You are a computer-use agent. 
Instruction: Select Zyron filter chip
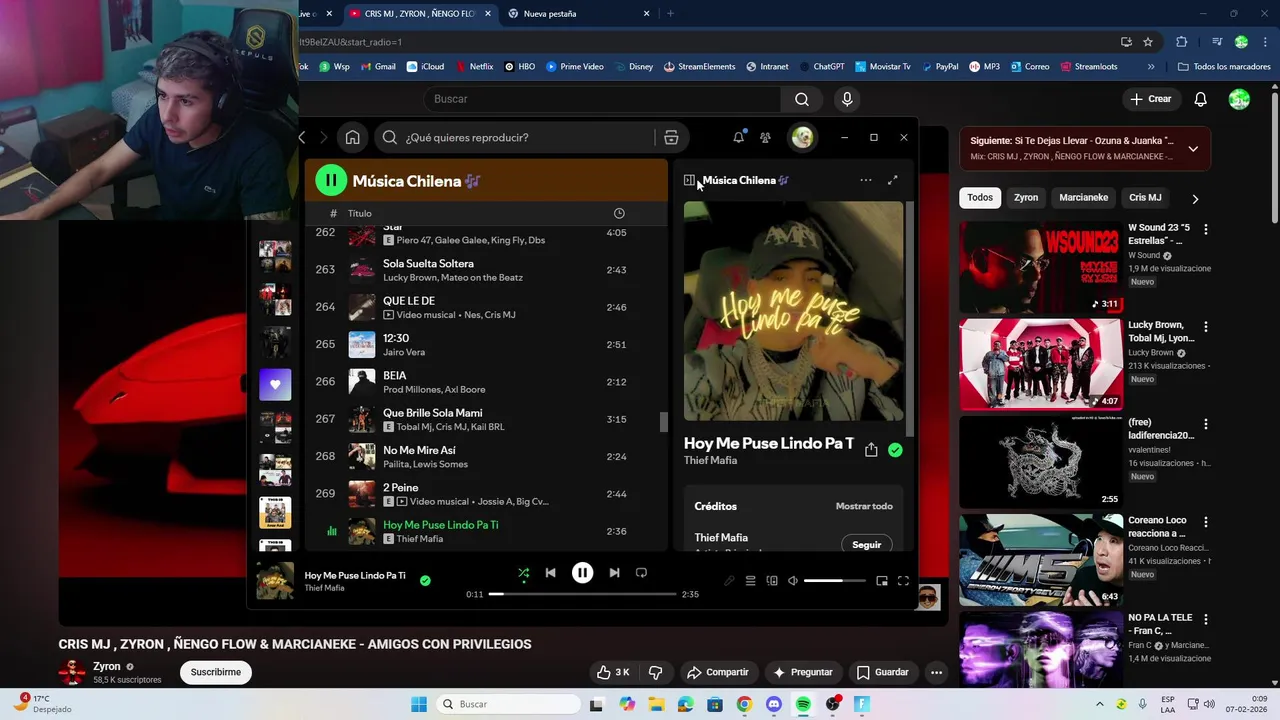tap(1026, 198)
